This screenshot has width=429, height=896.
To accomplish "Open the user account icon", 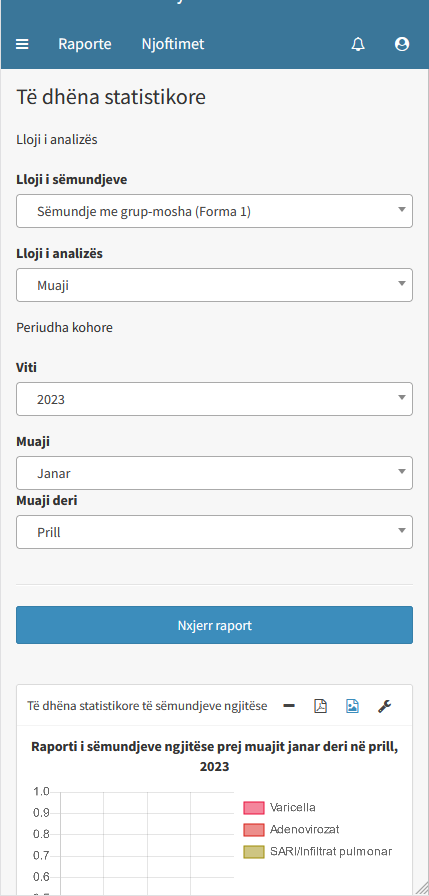I will [402, 44].
